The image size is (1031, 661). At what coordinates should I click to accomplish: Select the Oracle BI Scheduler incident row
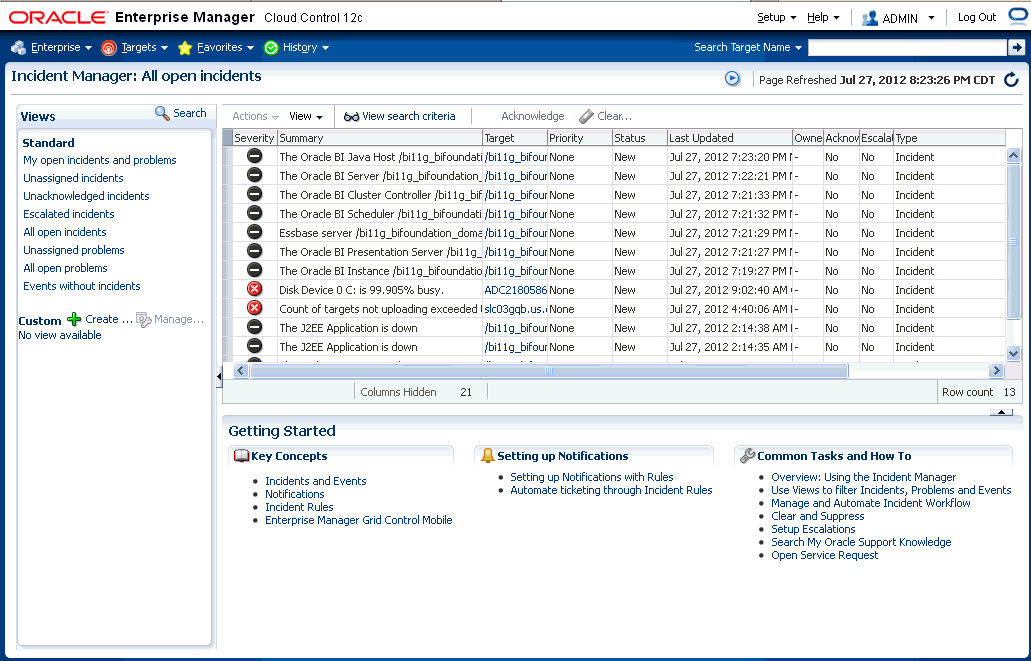tap(613, 214)
